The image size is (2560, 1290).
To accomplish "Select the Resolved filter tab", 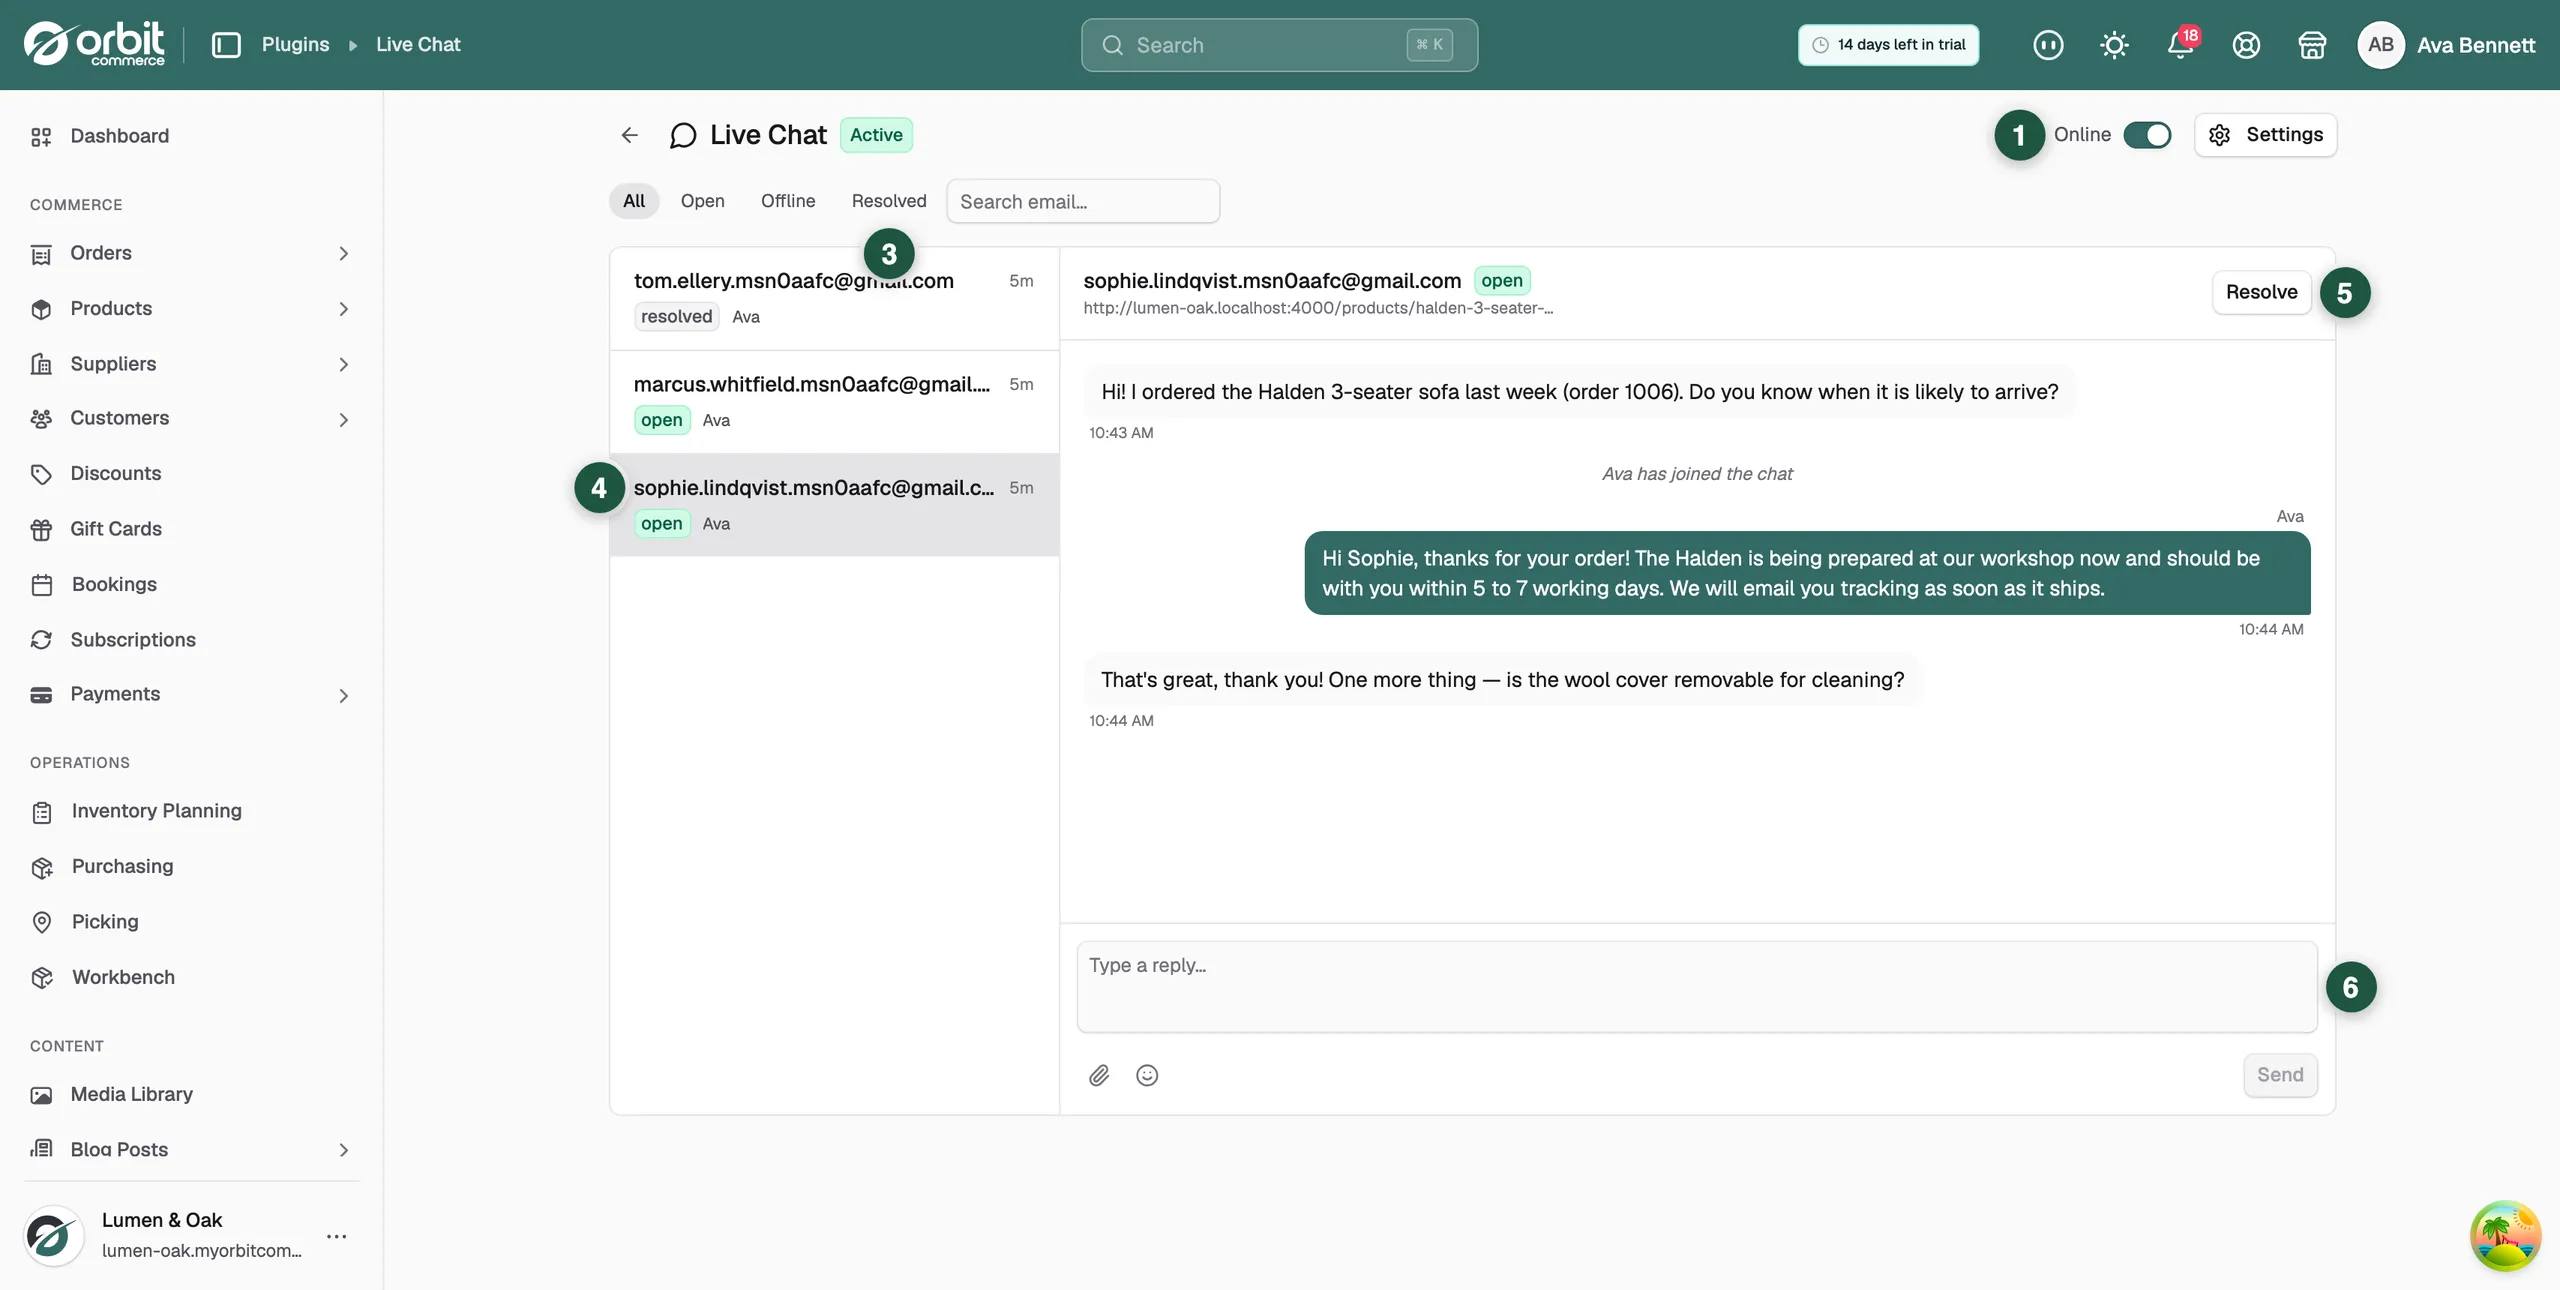I will tap(889, 201).
